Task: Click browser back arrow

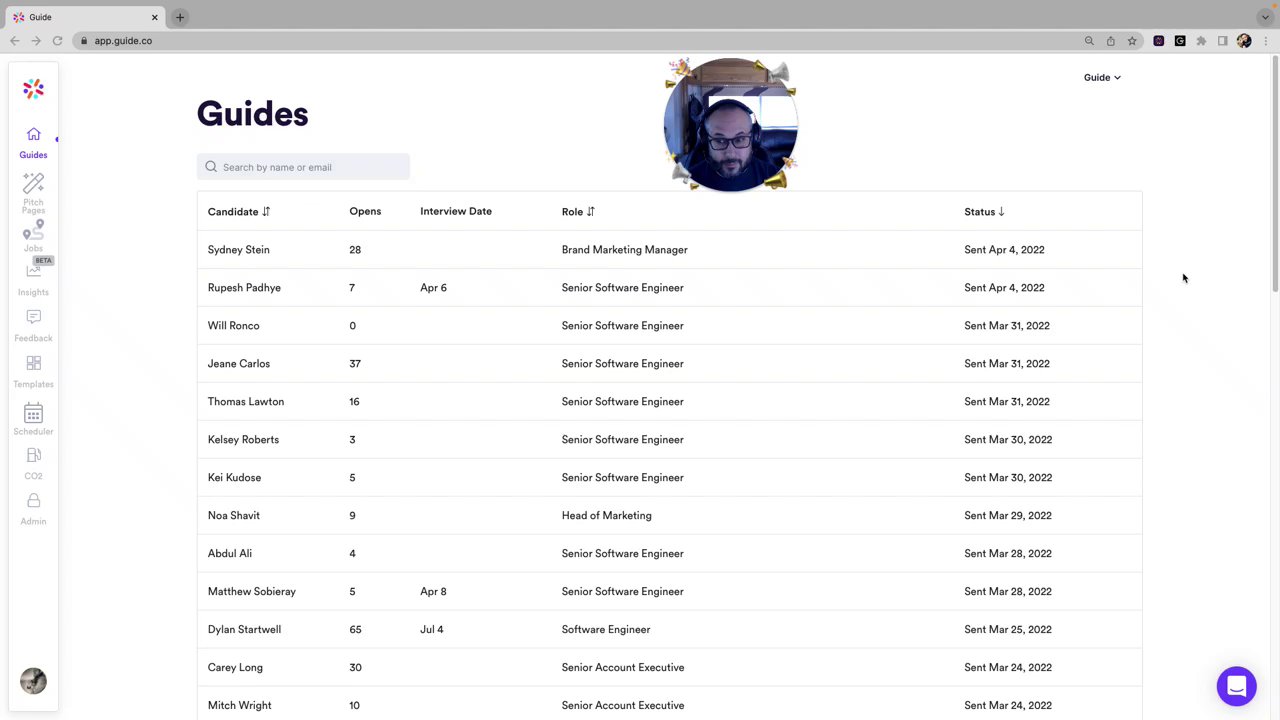Action: [14, 41]
